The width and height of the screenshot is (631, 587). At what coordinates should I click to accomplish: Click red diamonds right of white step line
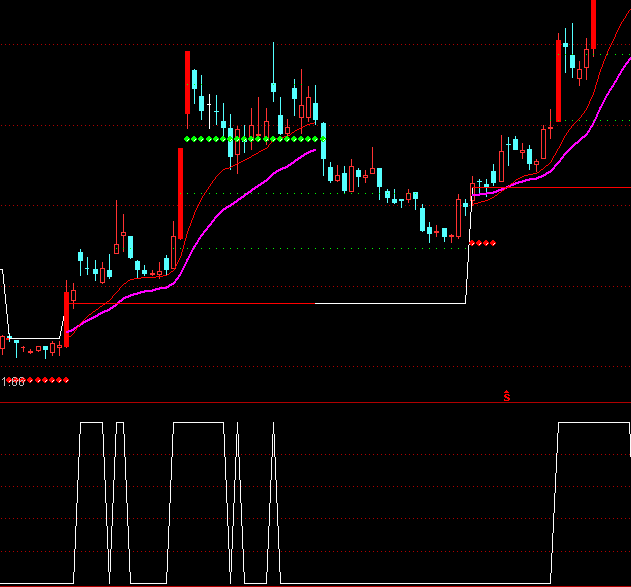[x=484, y=242]
